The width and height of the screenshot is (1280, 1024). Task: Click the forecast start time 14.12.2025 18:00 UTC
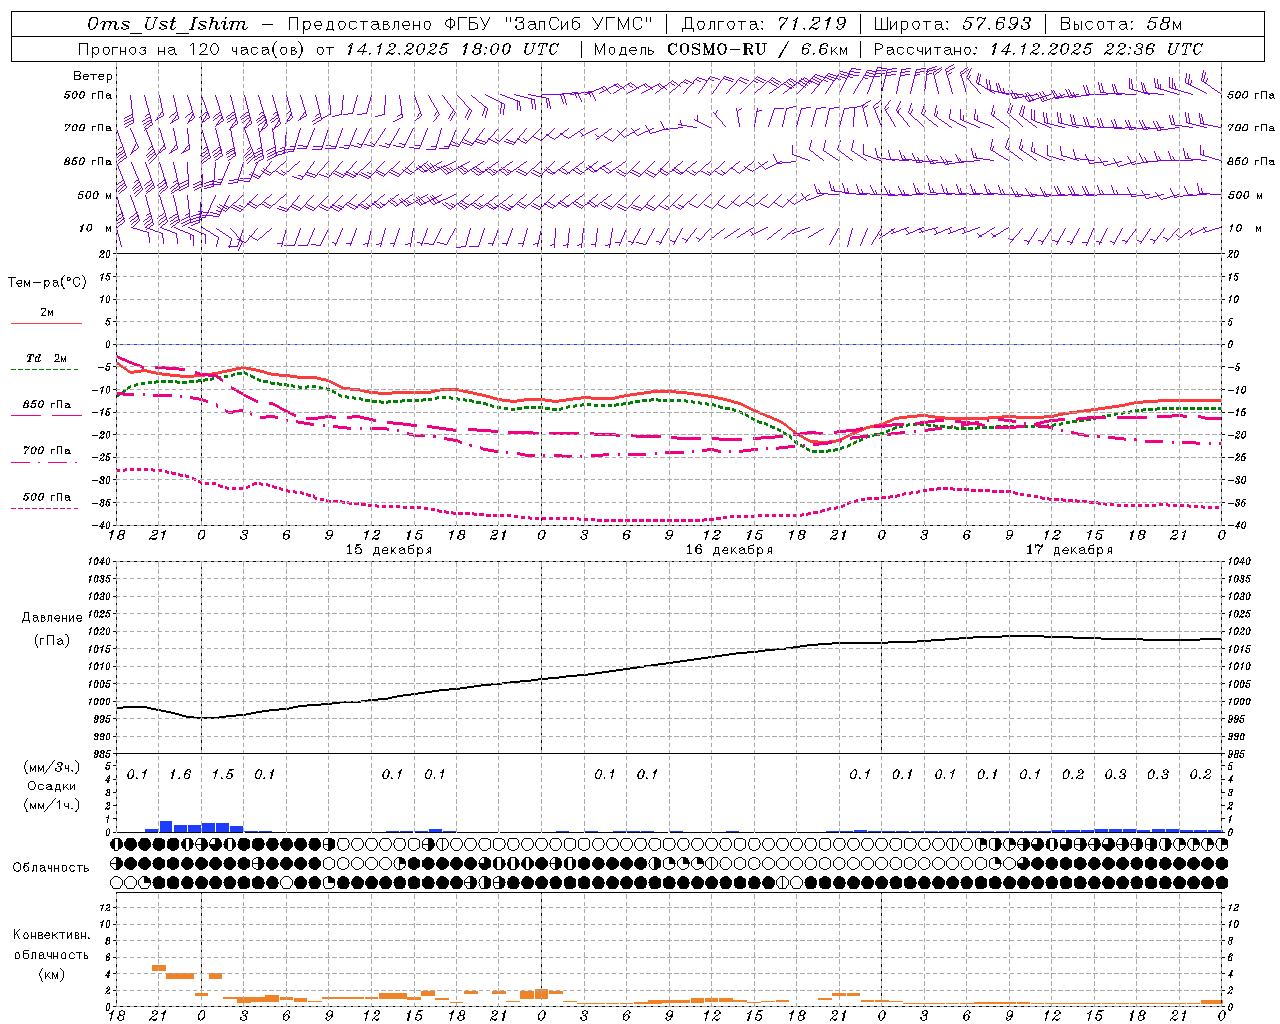point(452,49)
